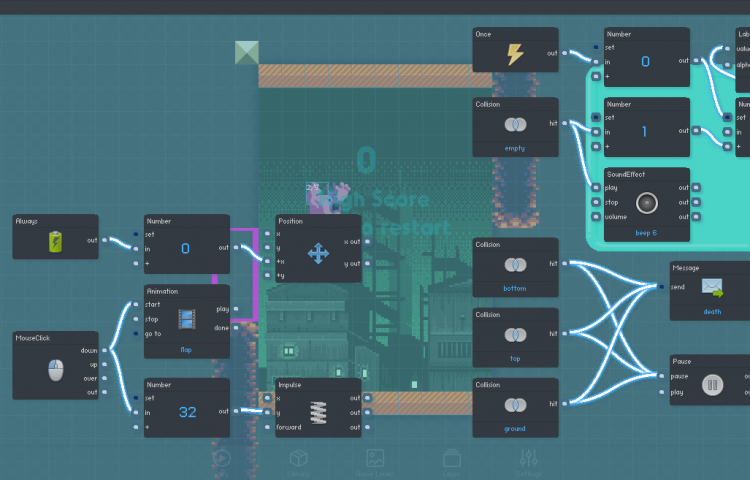750x480 pixels.
Task: Click the 'ground' collision label
Action: coord(515,429)
